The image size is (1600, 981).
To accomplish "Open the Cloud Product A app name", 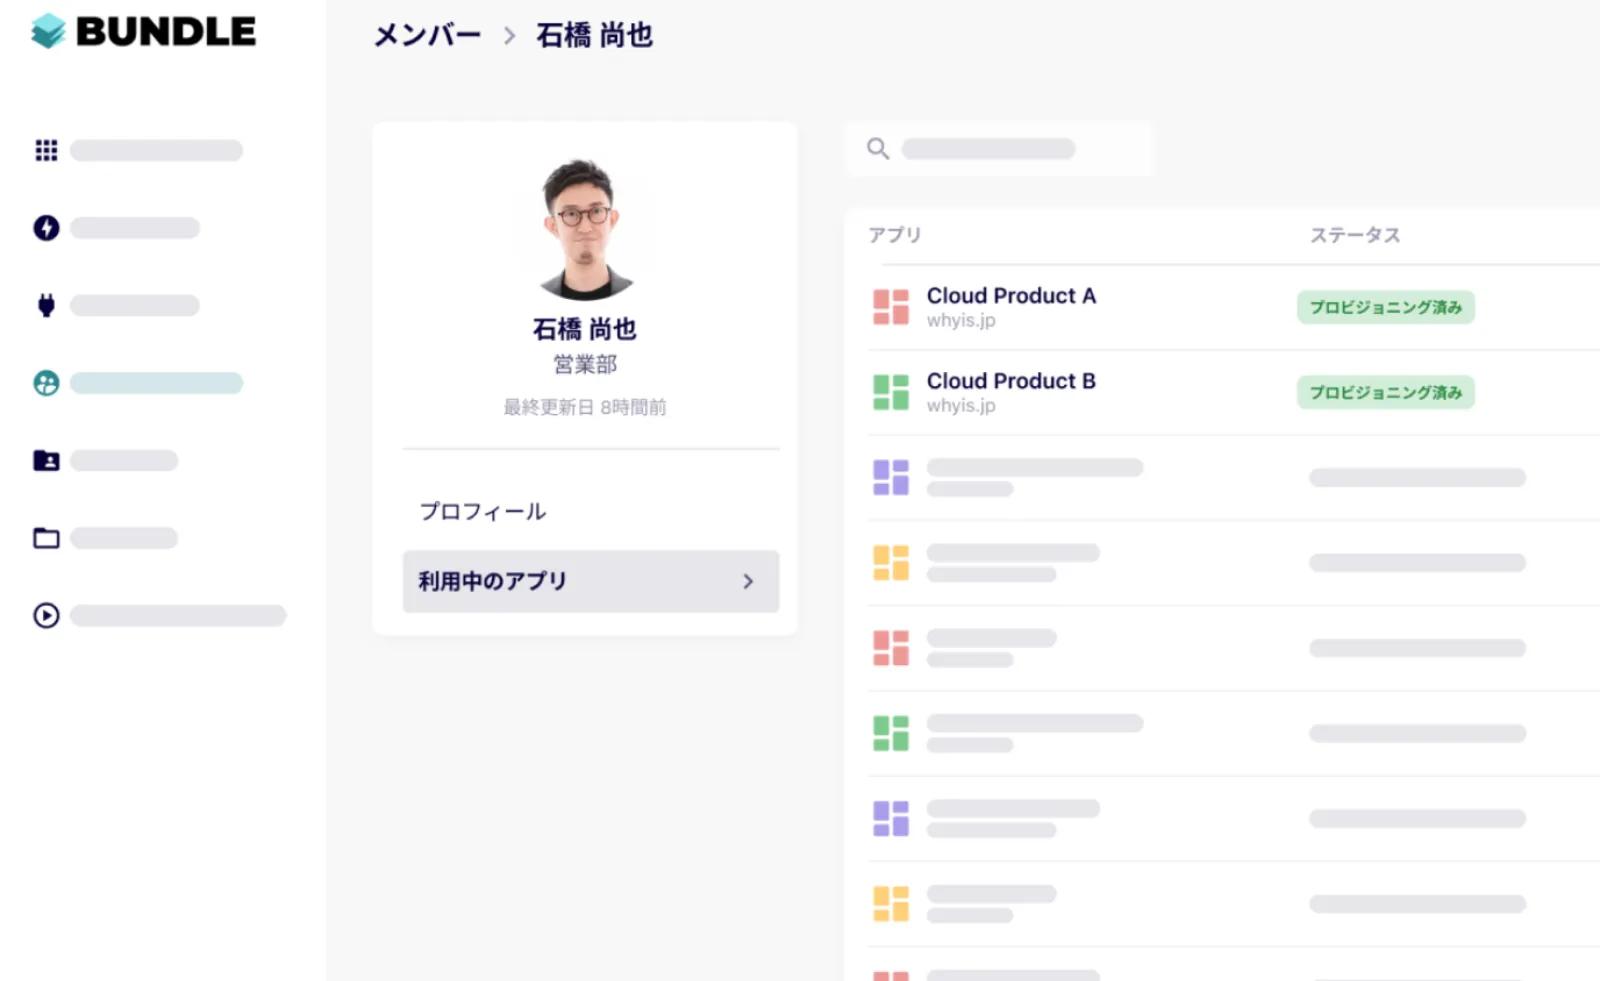I will (x=1011, y=296).
